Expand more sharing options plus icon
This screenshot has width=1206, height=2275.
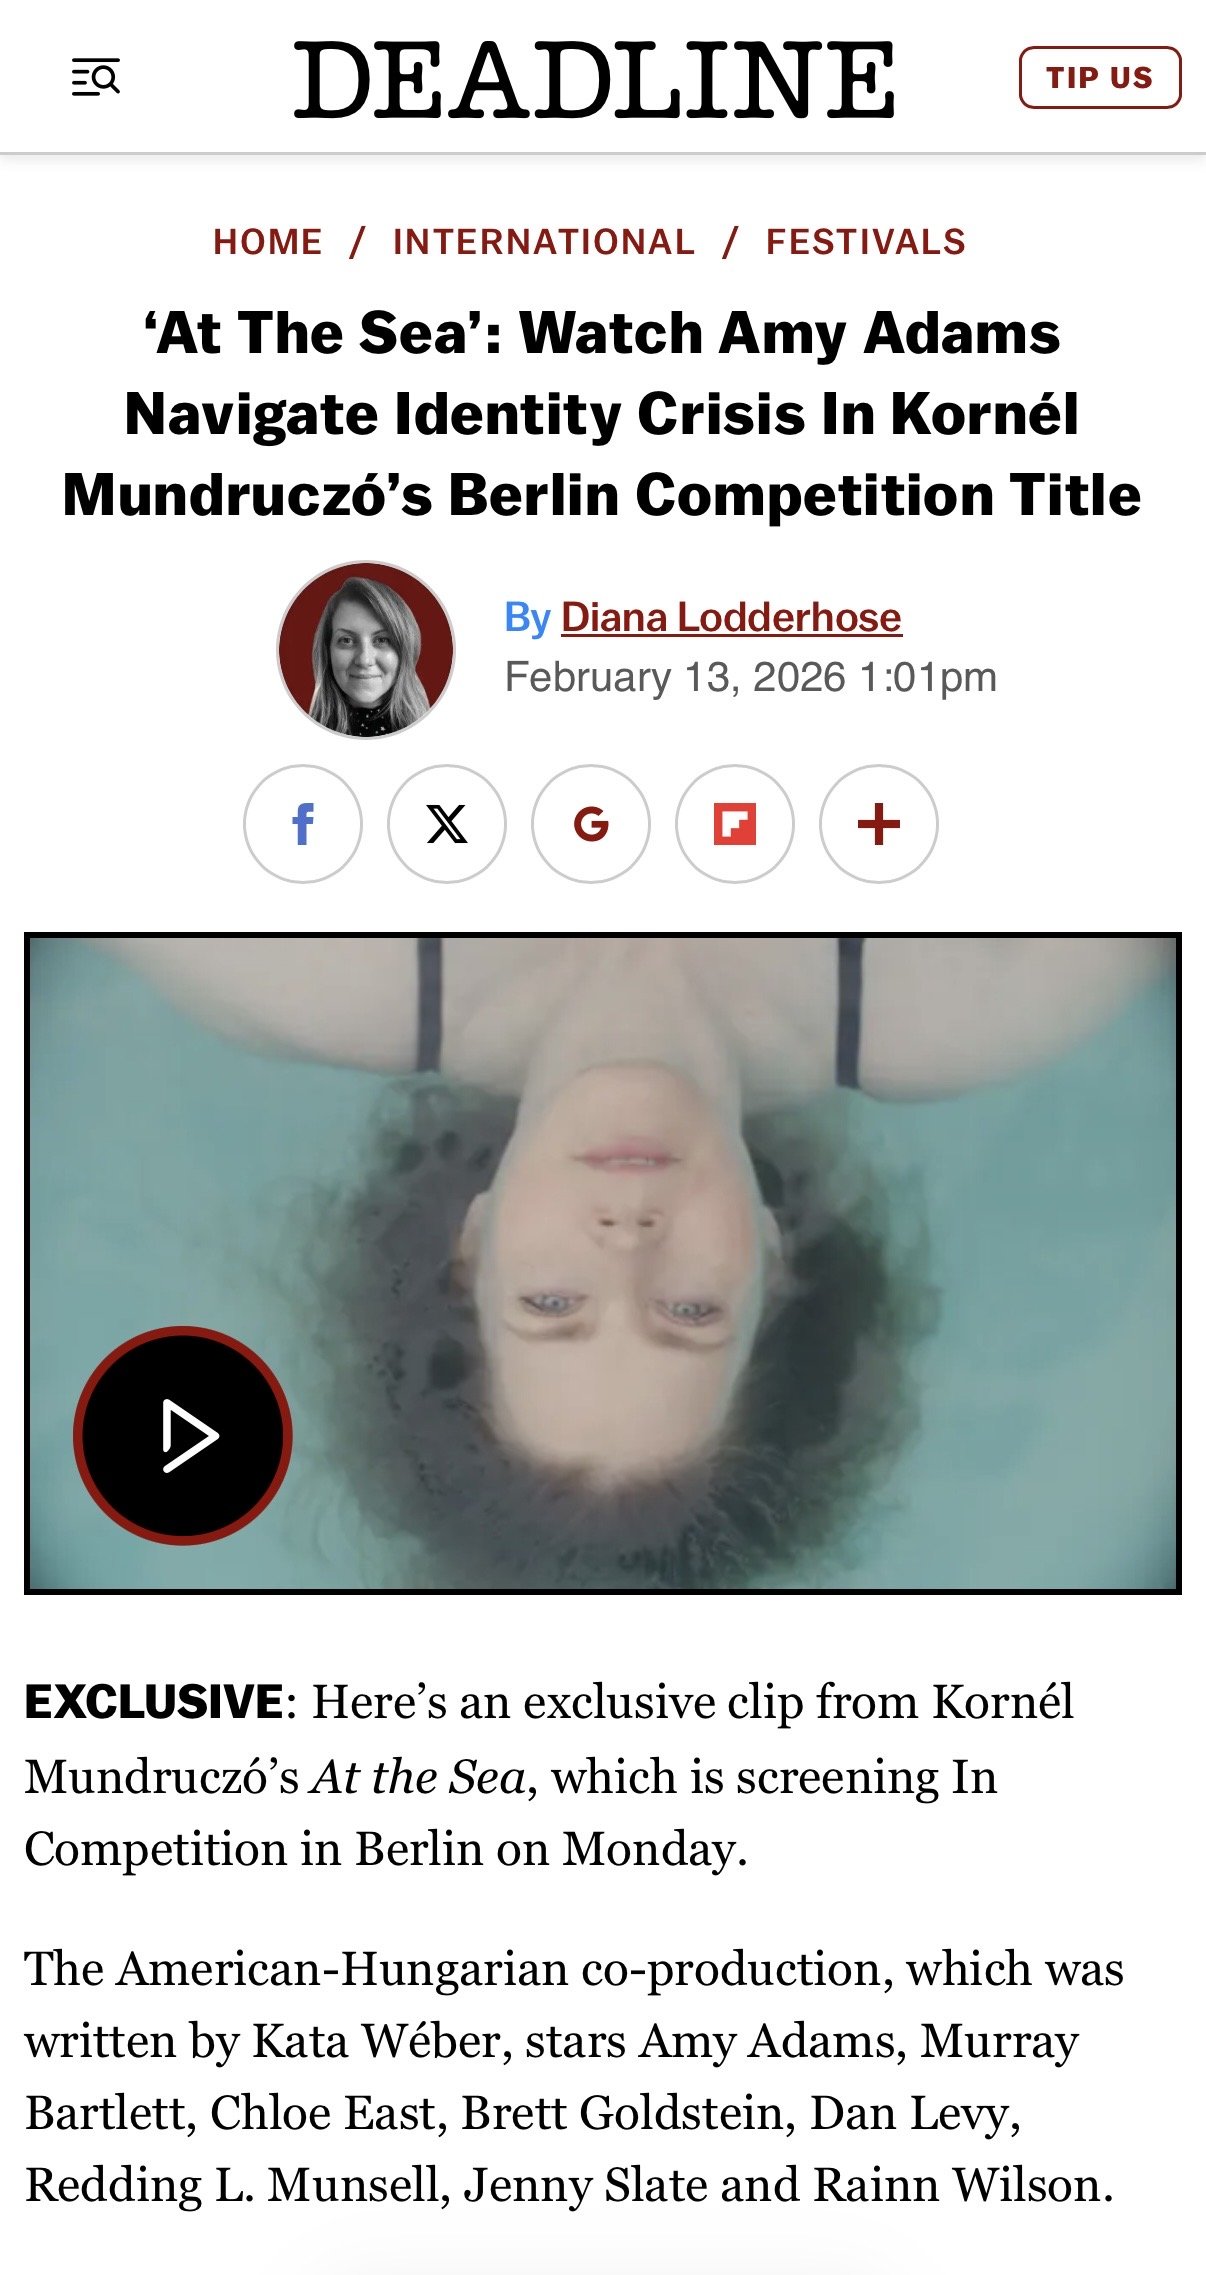click(879, 824)
